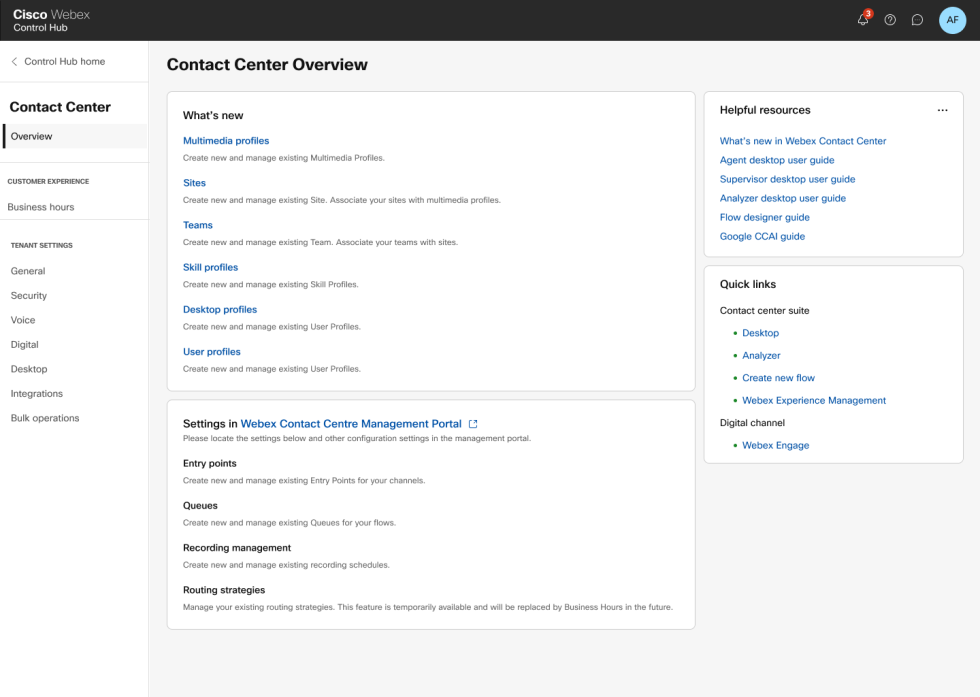This screenshot has width=980, height=697.
Task: Click the help question mark icon
Action: [x=890, y=20]
